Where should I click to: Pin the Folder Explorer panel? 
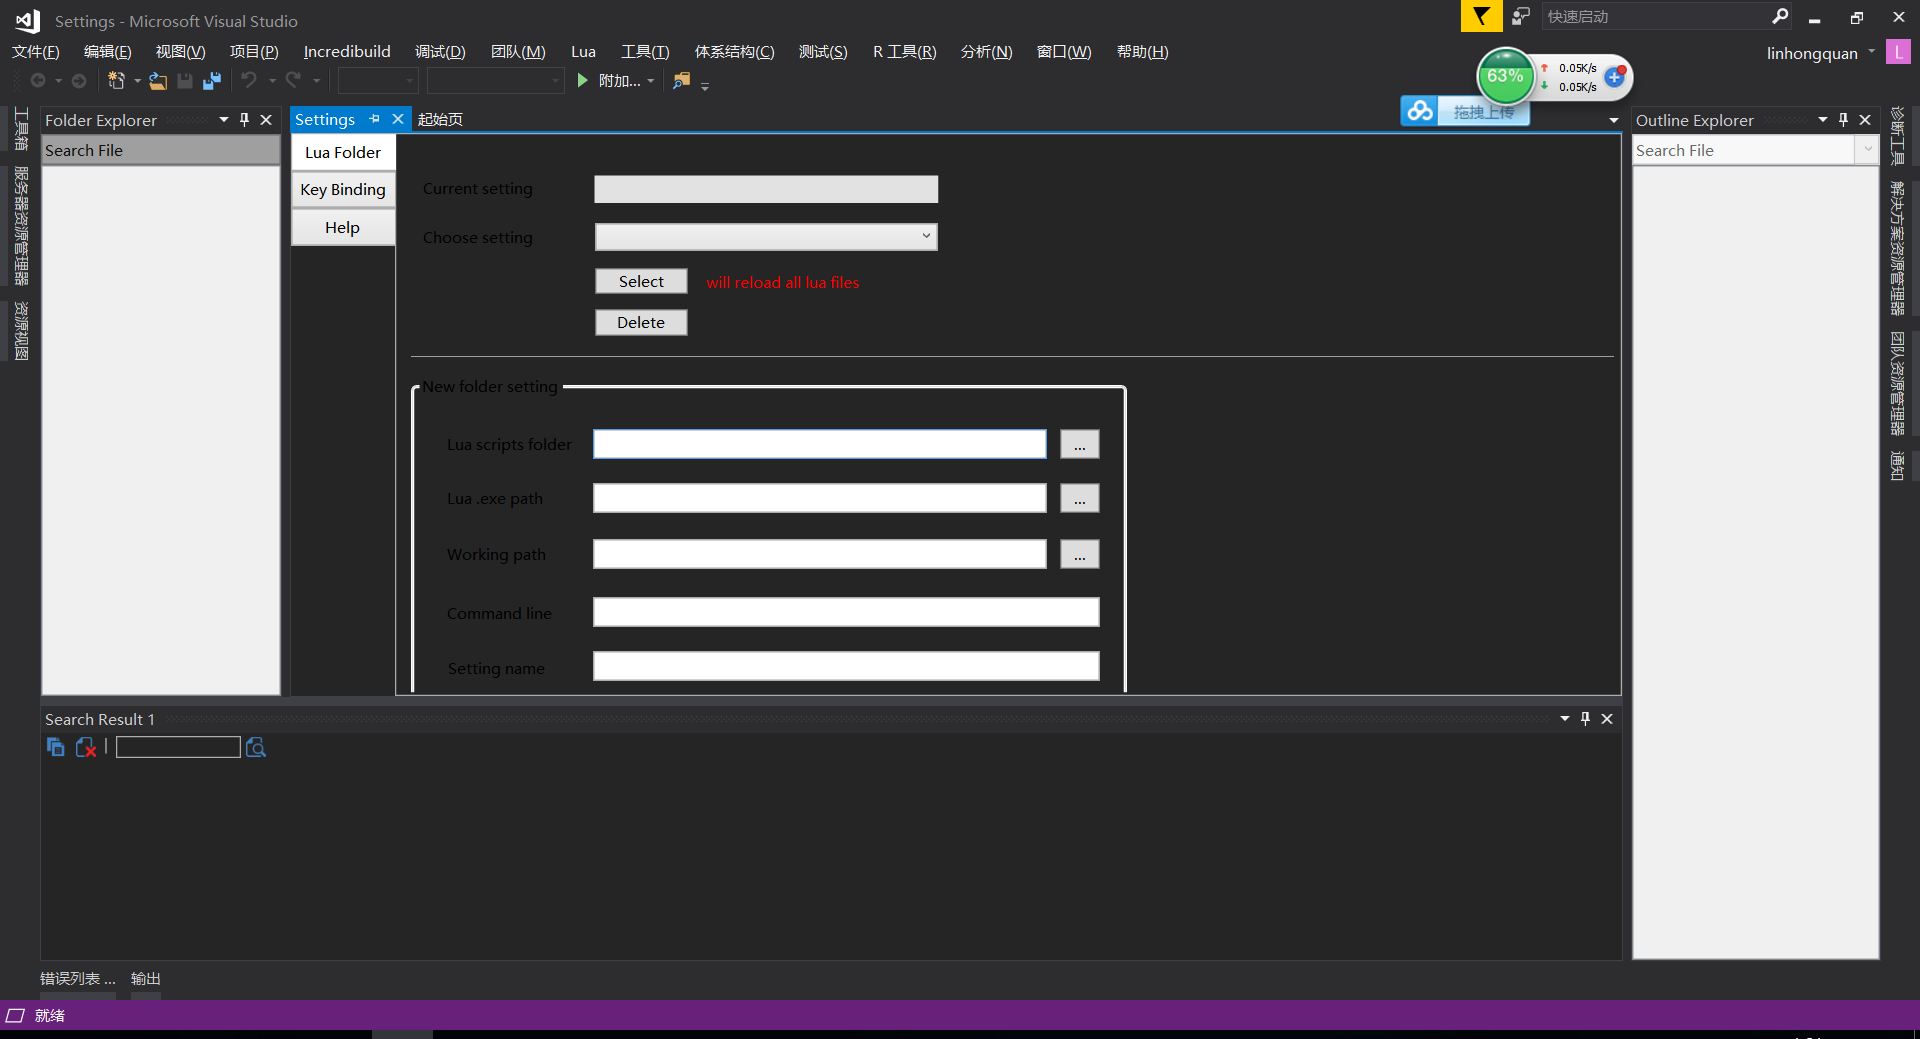pyautogui.click(x=244, y=120)
